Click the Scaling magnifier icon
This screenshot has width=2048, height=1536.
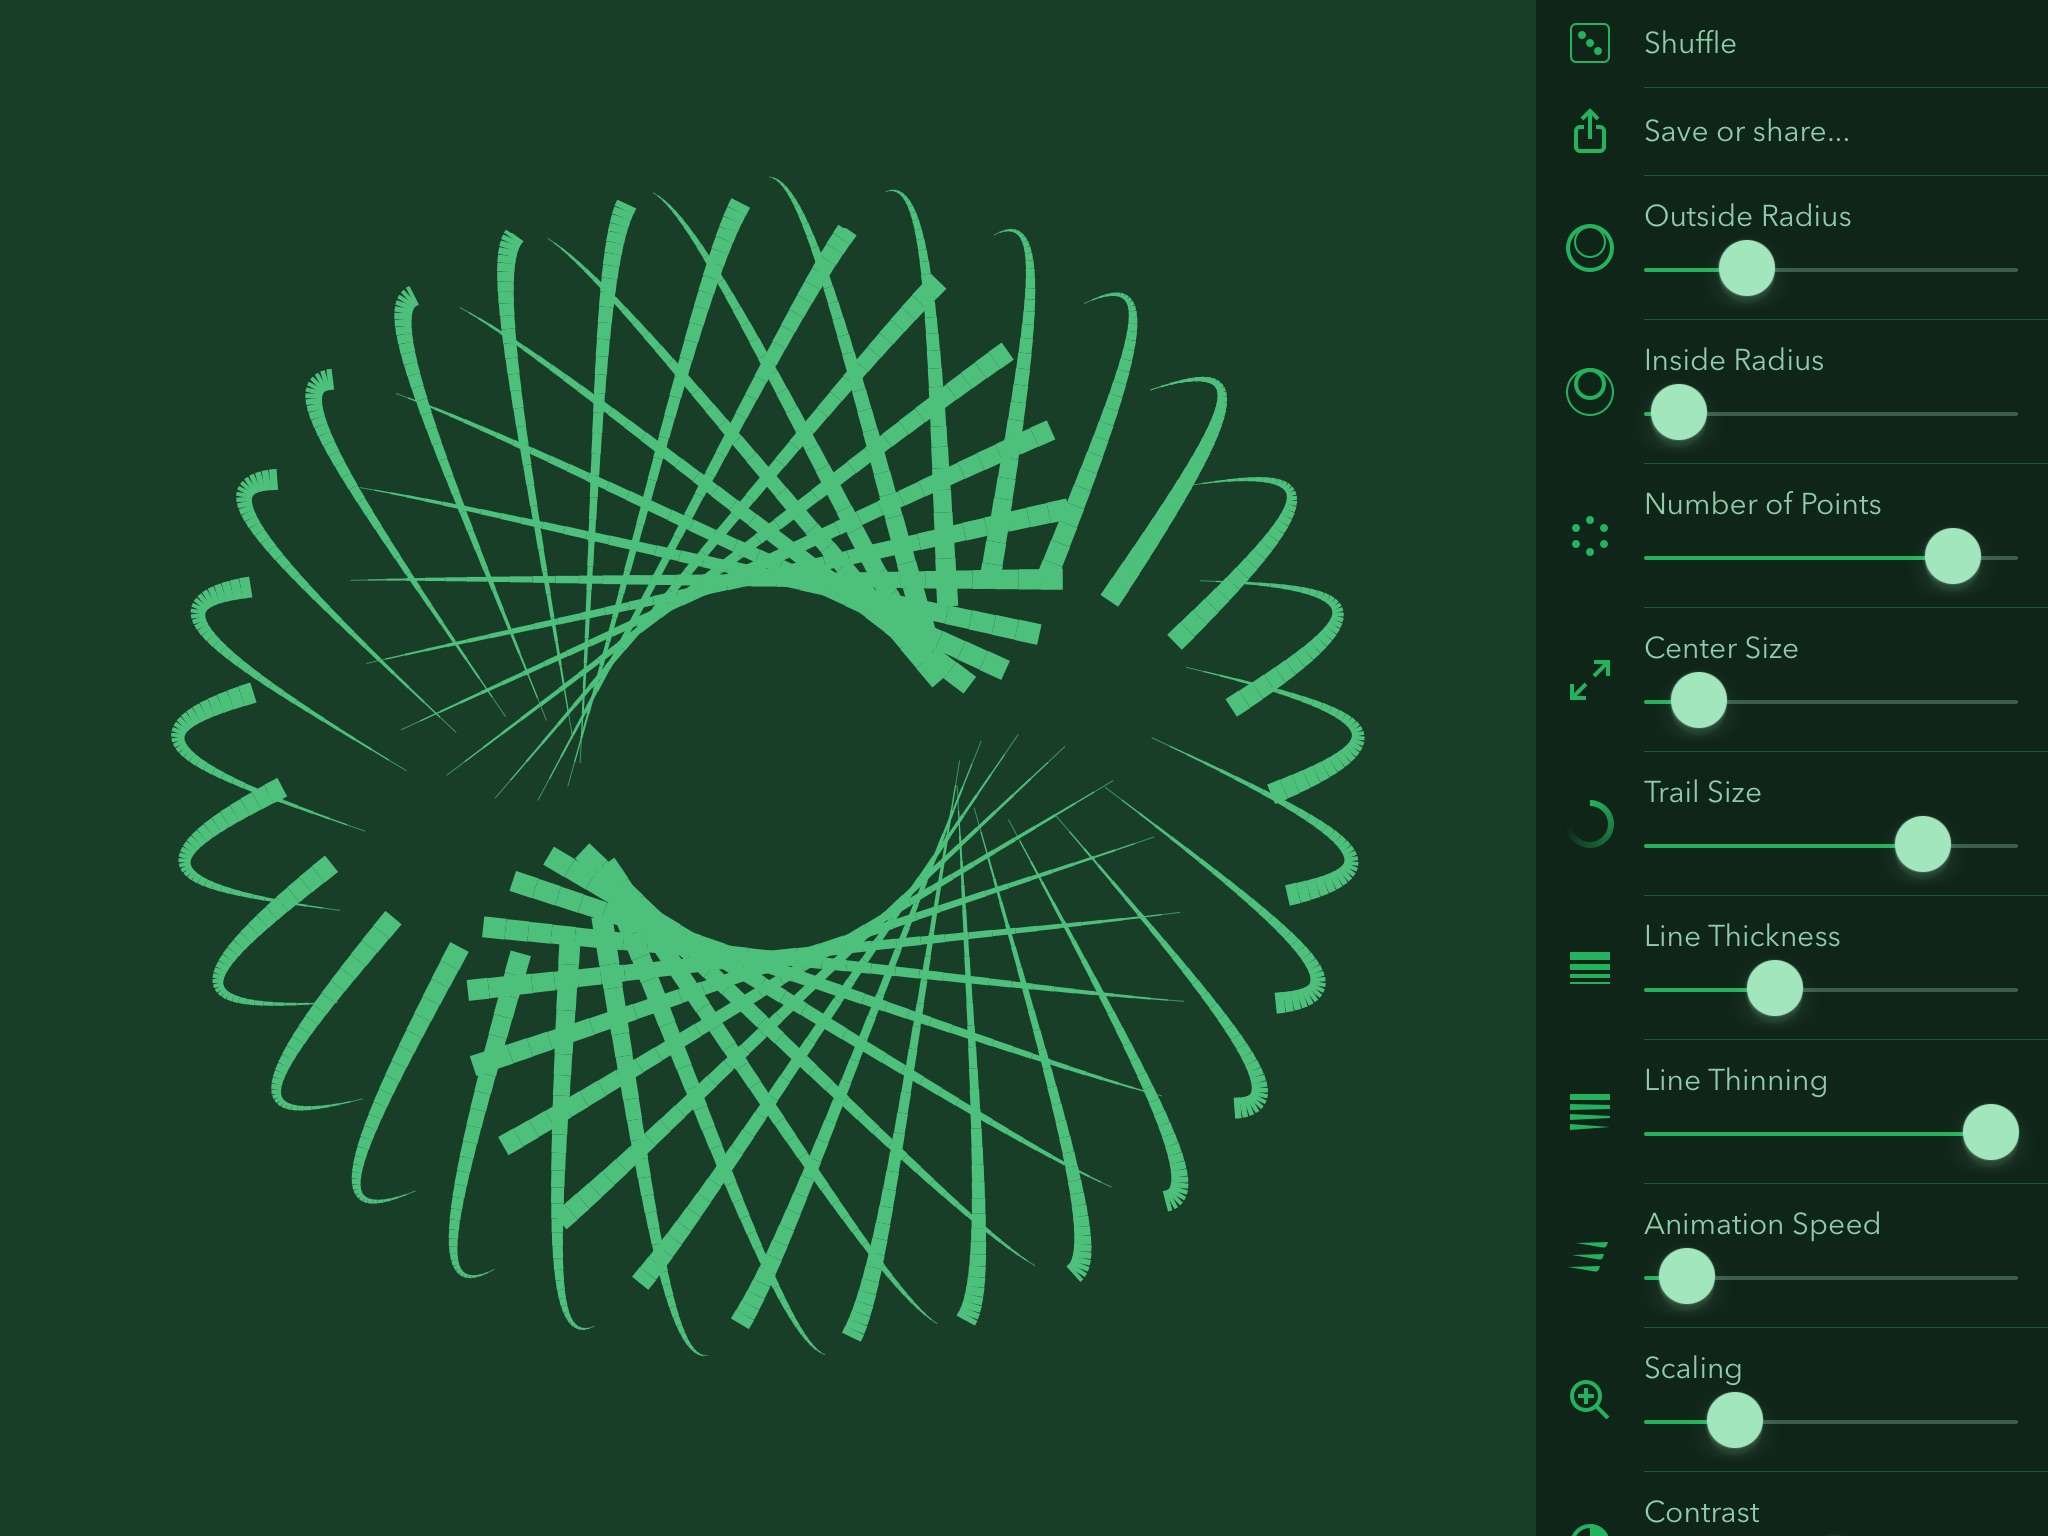(x=1589, y=1399)
